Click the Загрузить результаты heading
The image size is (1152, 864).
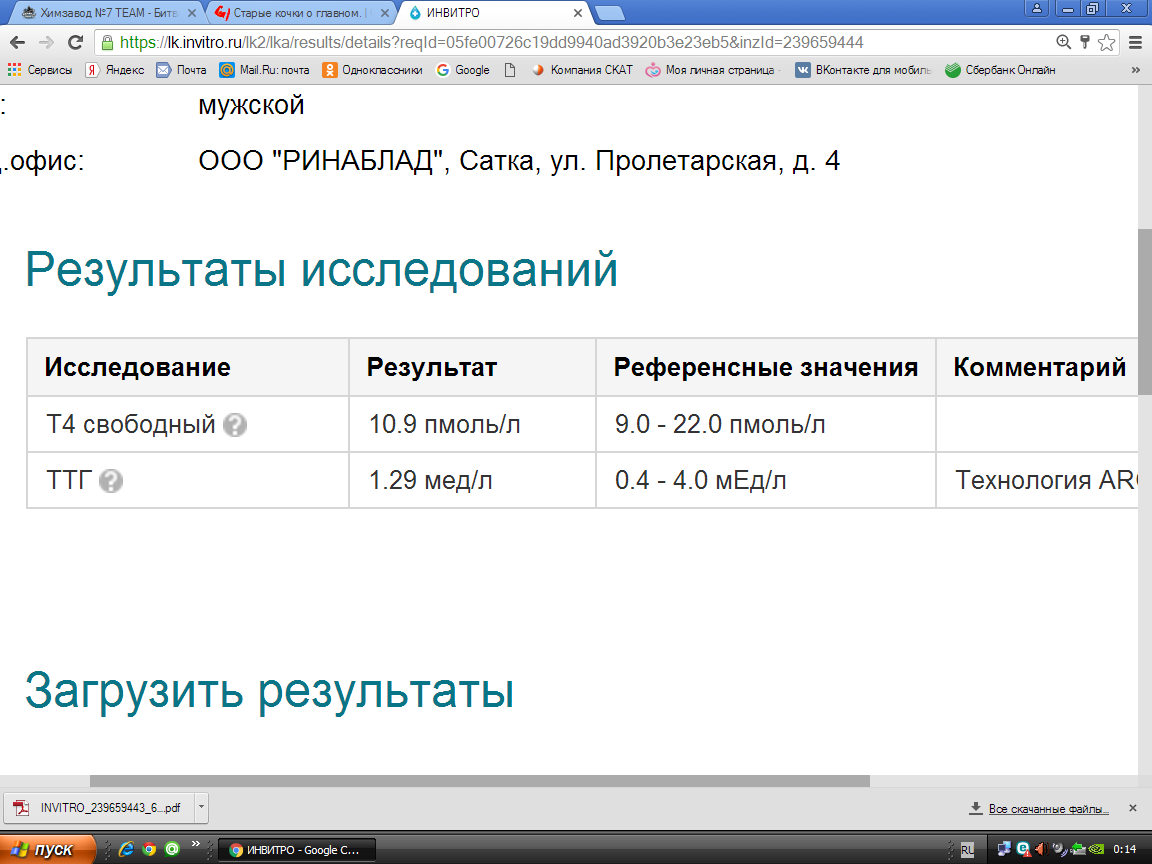pos(270,691)
